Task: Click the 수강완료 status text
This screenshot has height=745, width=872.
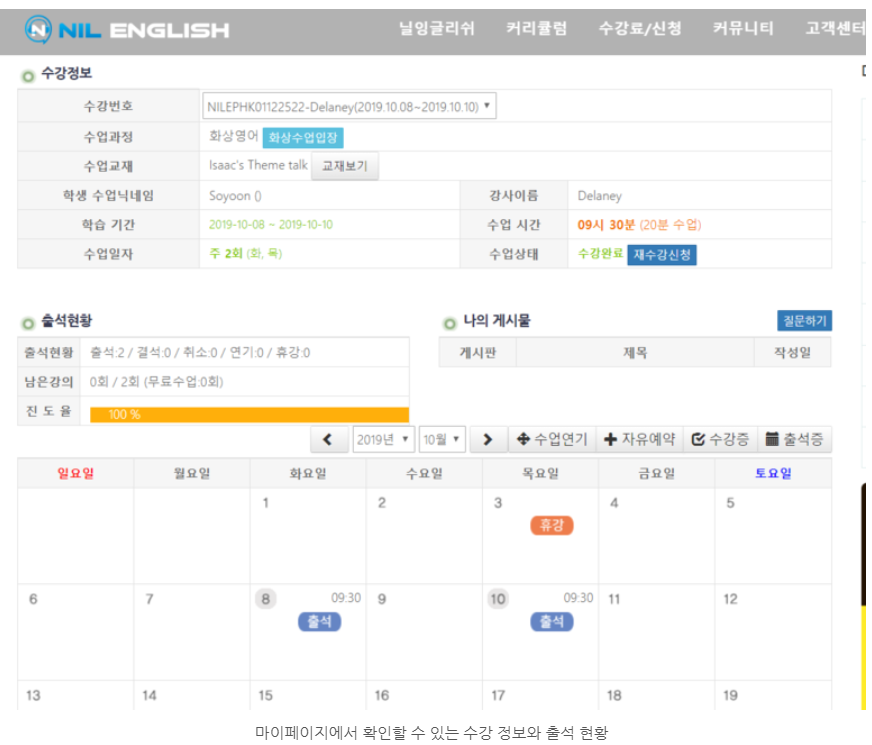Action: (601, 254)
